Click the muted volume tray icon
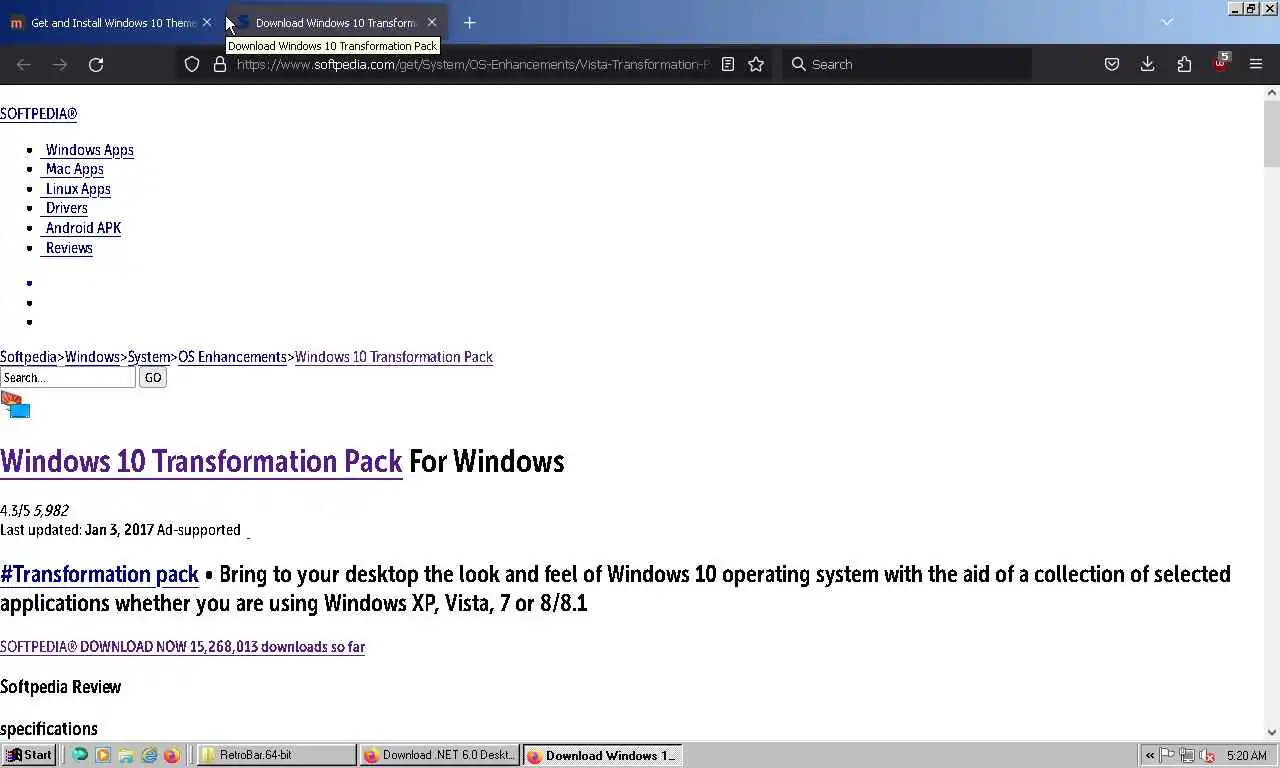Image resolution: width=1280 pixels, height=768 pixels. (x=1207, y=755)
